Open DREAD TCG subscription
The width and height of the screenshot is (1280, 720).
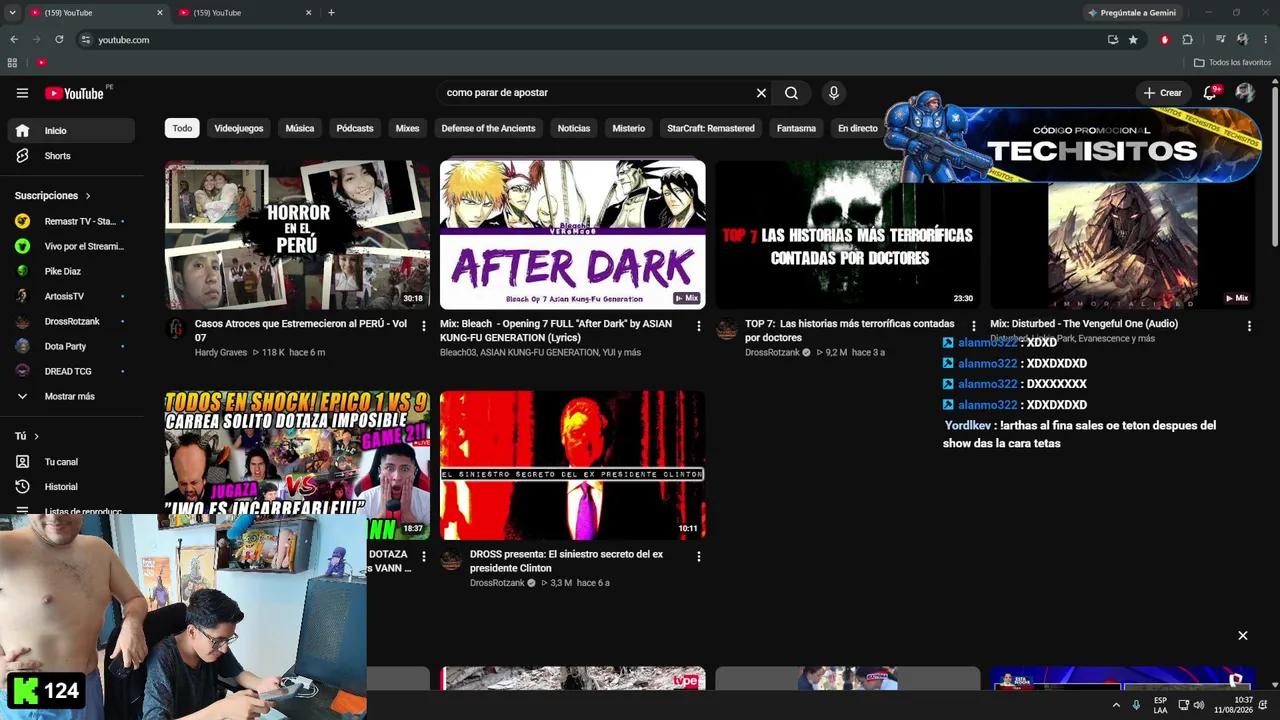[x=71, y=371]
